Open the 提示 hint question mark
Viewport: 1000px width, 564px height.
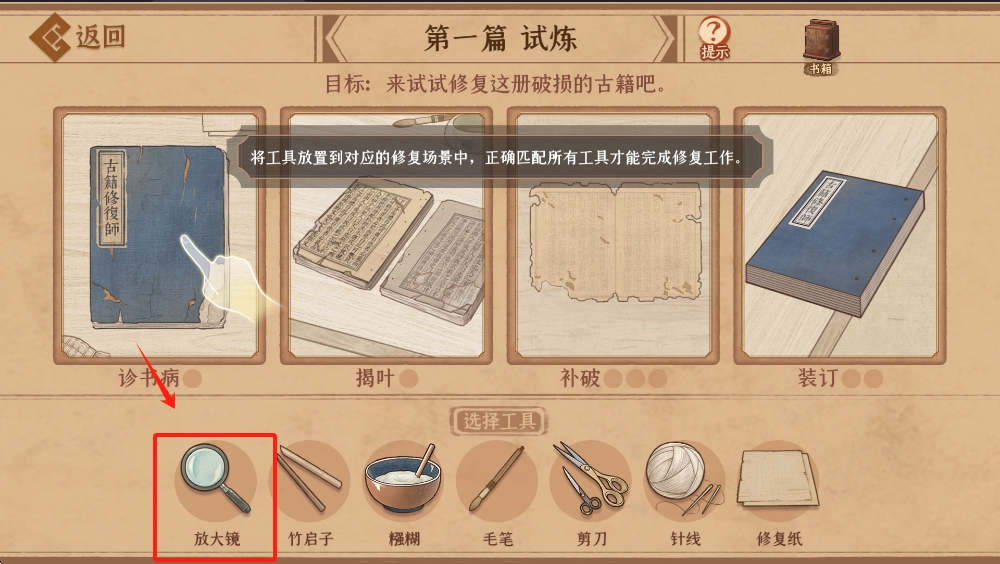pos(714,38)
